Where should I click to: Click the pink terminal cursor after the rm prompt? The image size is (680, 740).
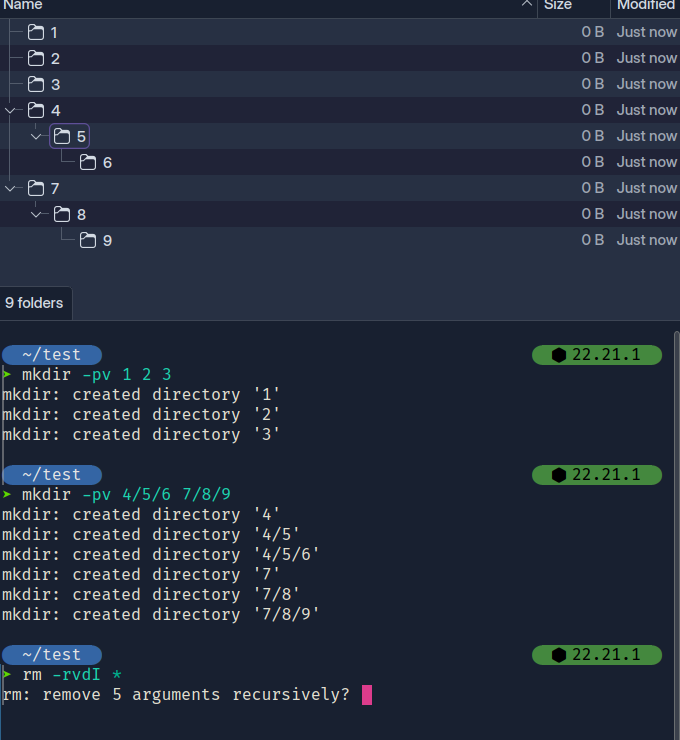pyautogui.click(x=367, y=695)
